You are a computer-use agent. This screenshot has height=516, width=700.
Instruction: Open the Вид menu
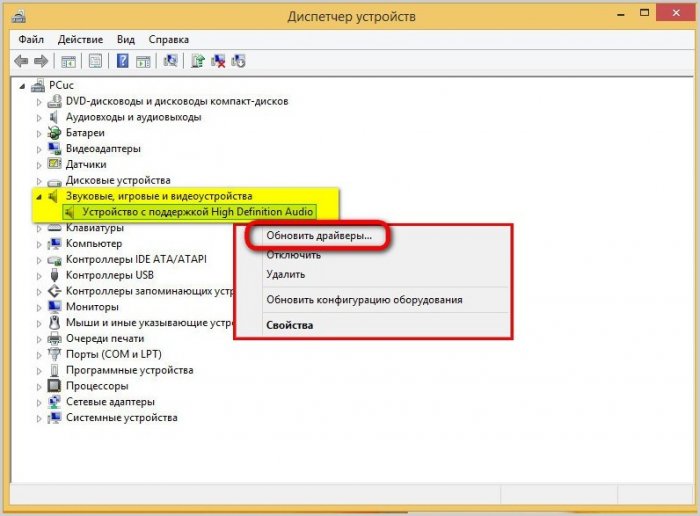pyautogui.click(x=125, y=39)
